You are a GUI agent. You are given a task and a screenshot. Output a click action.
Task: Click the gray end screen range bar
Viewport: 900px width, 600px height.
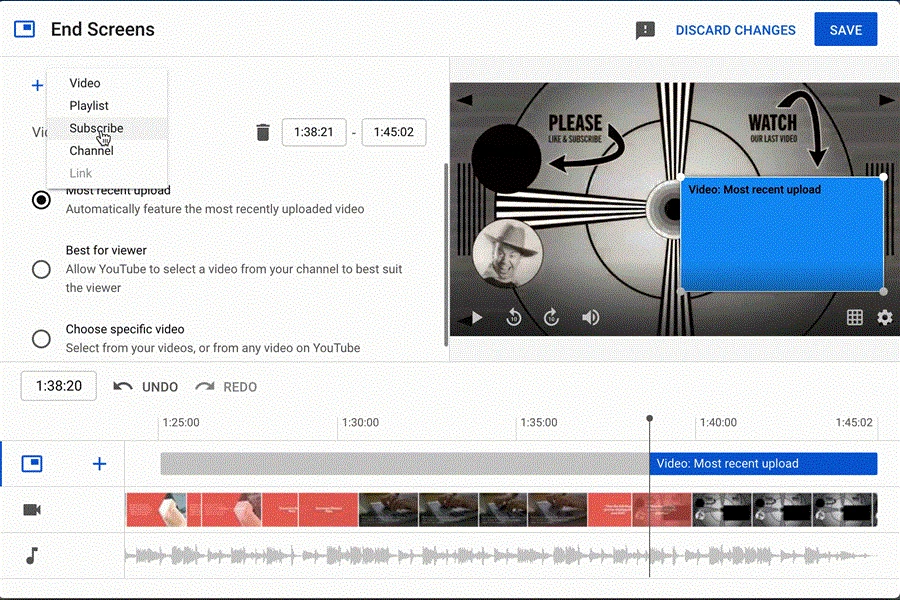[405, 464]
